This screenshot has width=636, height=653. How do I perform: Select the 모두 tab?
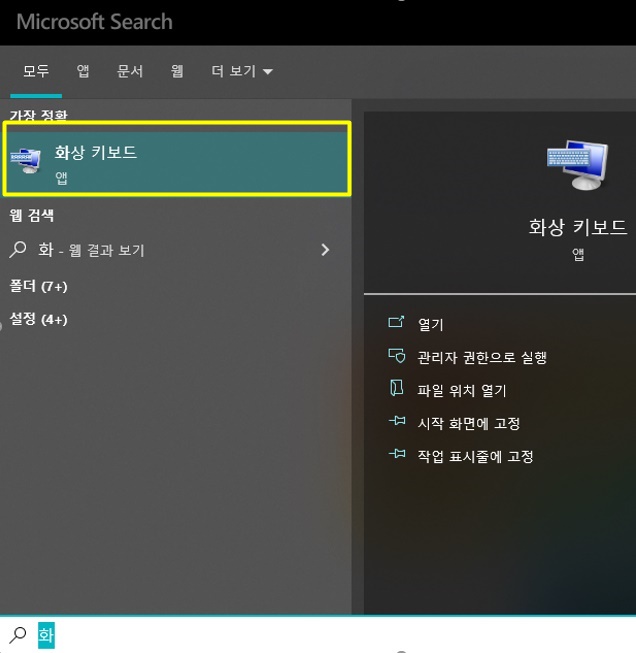[x=36, y=71]
